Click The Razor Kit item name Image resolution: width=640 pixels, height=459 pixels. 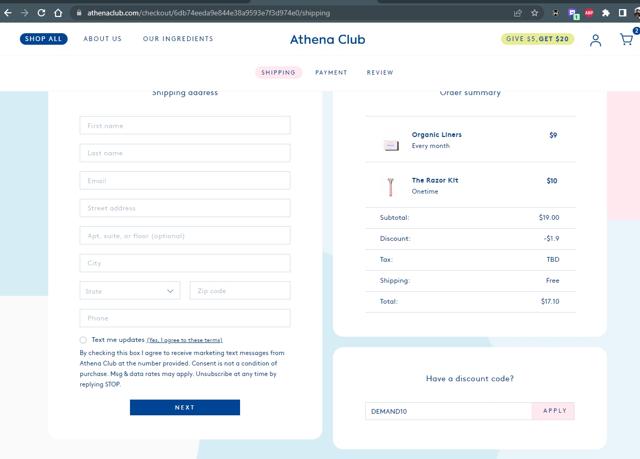(x=435, y=180)
